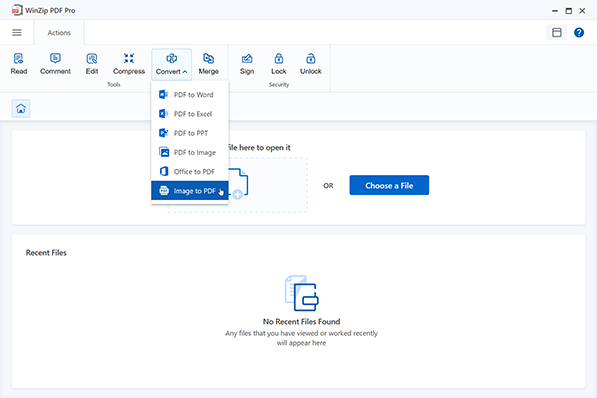597x398 pixels.
Task: Open the Compress tool
Action: [129, 64]
